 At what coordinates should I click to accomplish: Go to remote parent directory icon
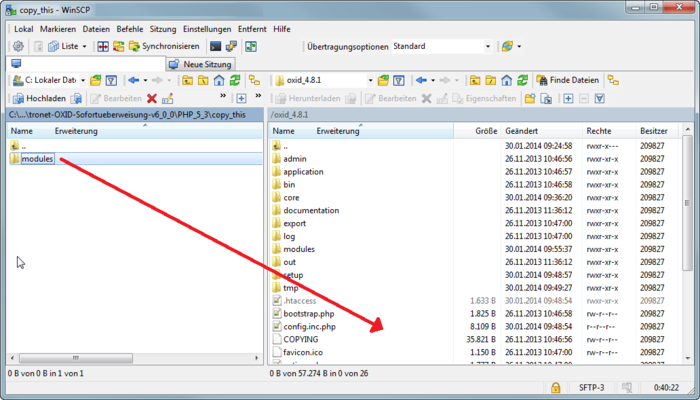click(475, 80)
